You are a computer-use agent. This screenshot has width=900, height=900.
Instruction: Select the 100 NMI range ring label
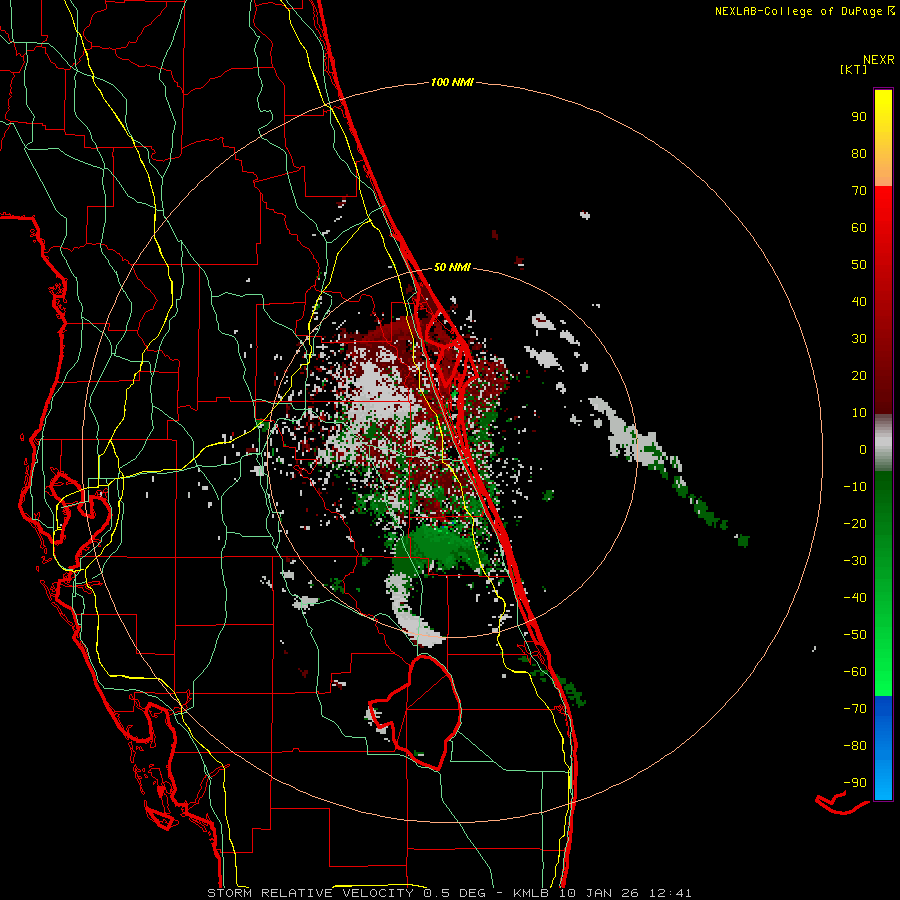click(x=452, y=83)
